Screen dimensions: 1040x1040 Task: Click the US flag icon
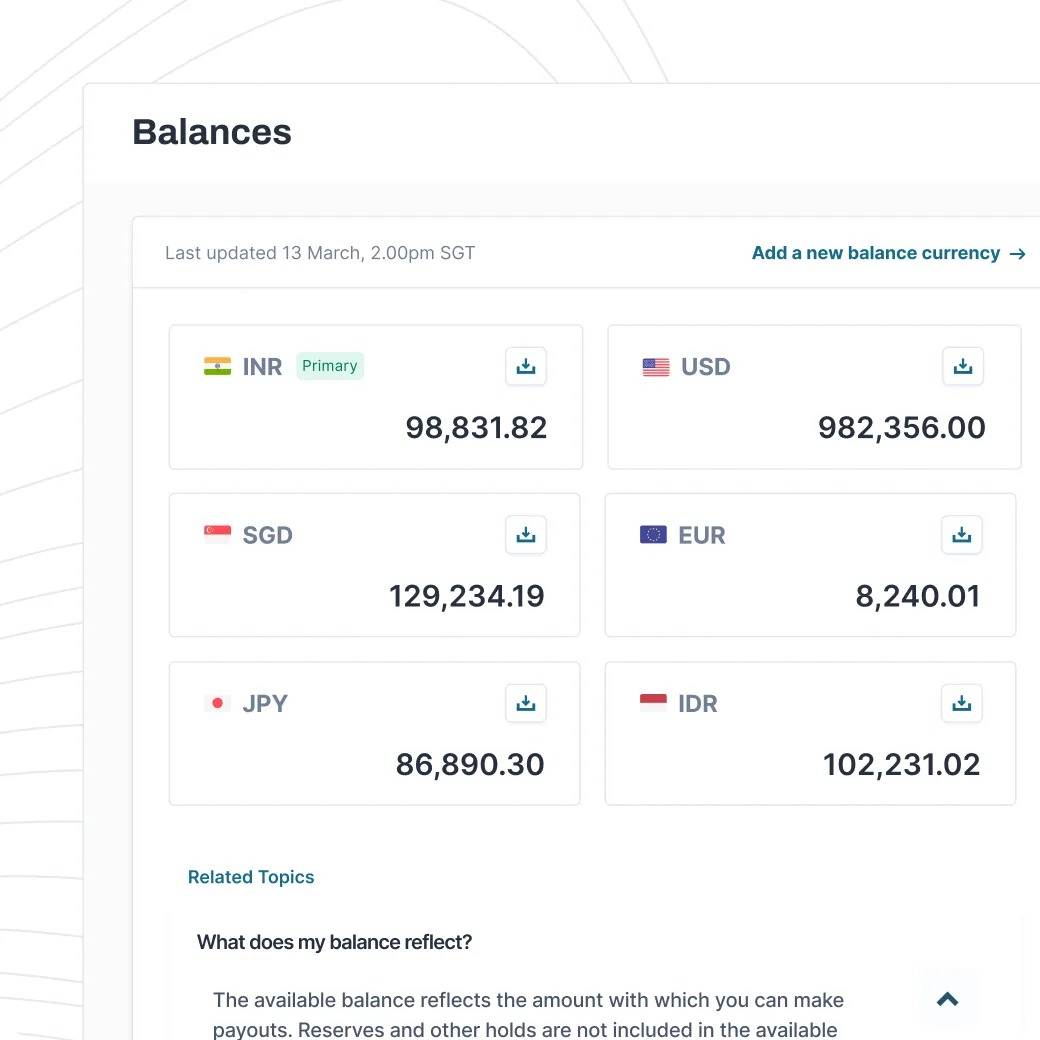tap(656, 367)
